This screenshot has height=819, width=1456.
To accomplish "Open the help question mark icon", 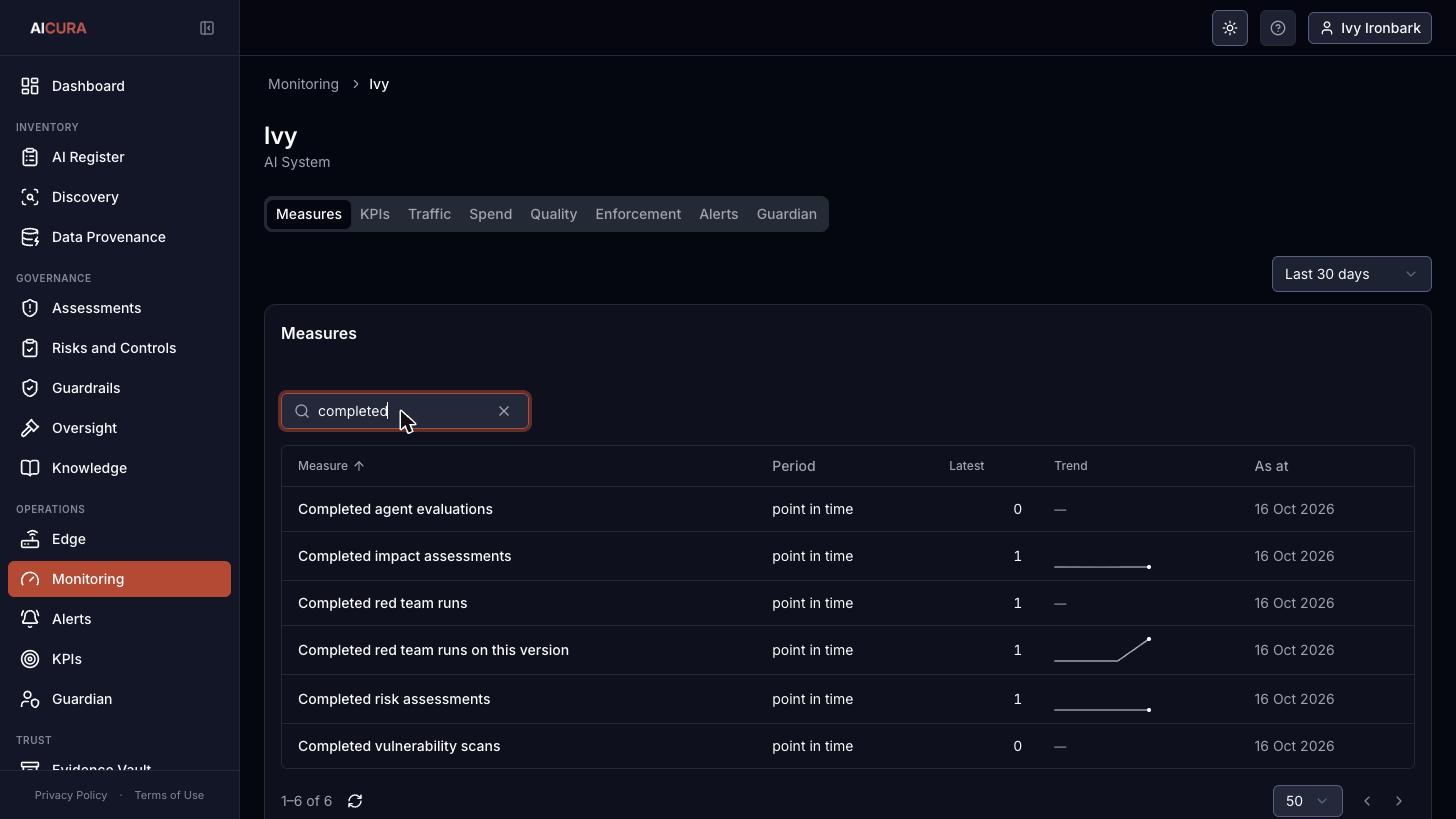I will tap(1278, 28).
